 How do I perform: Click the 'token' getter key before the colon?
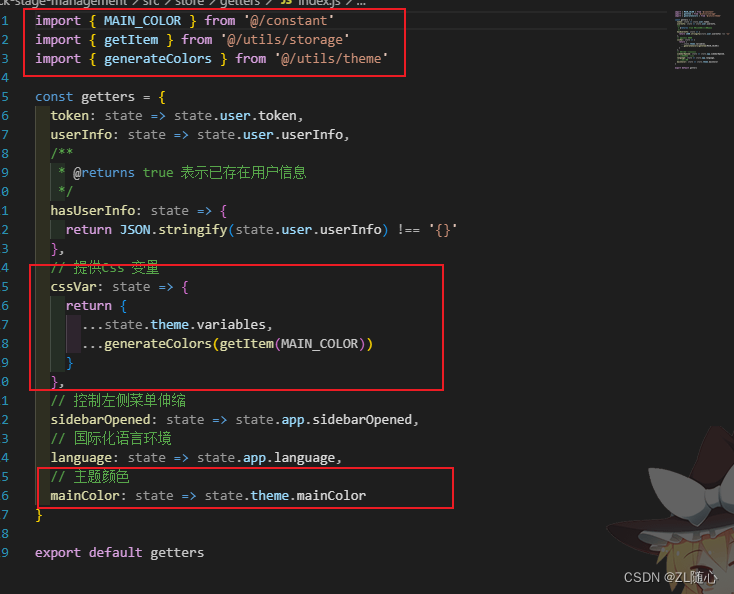pos(70,116)
